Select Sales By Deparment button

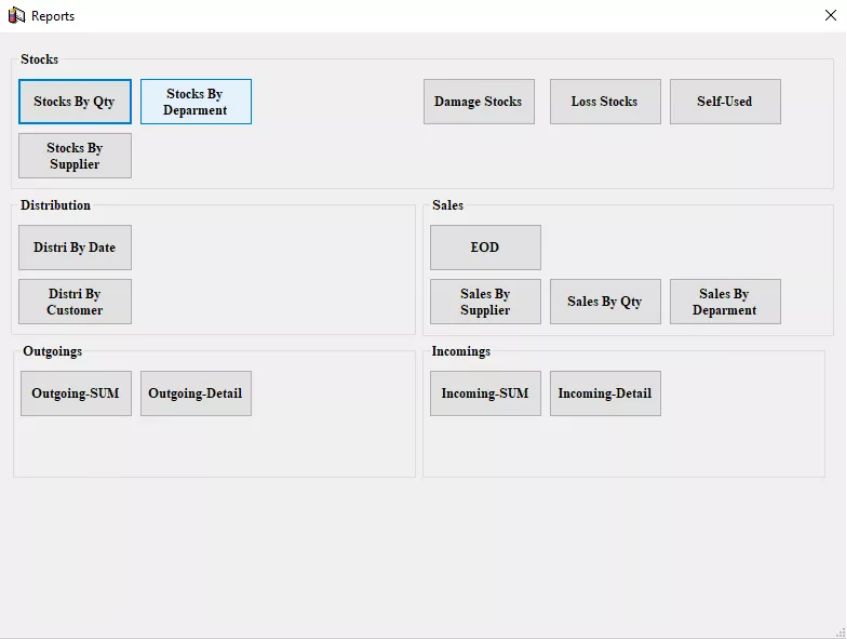click(725, 302)
